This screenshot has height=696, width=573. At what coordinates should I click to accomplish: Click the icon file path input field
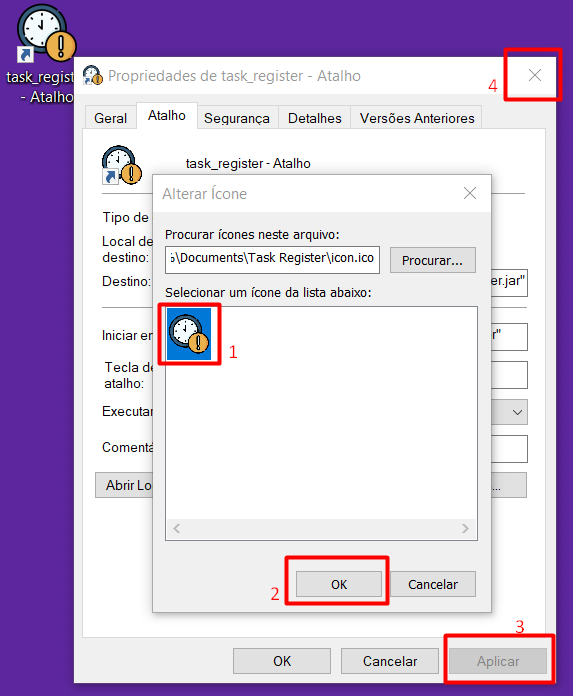coord(272,260)
